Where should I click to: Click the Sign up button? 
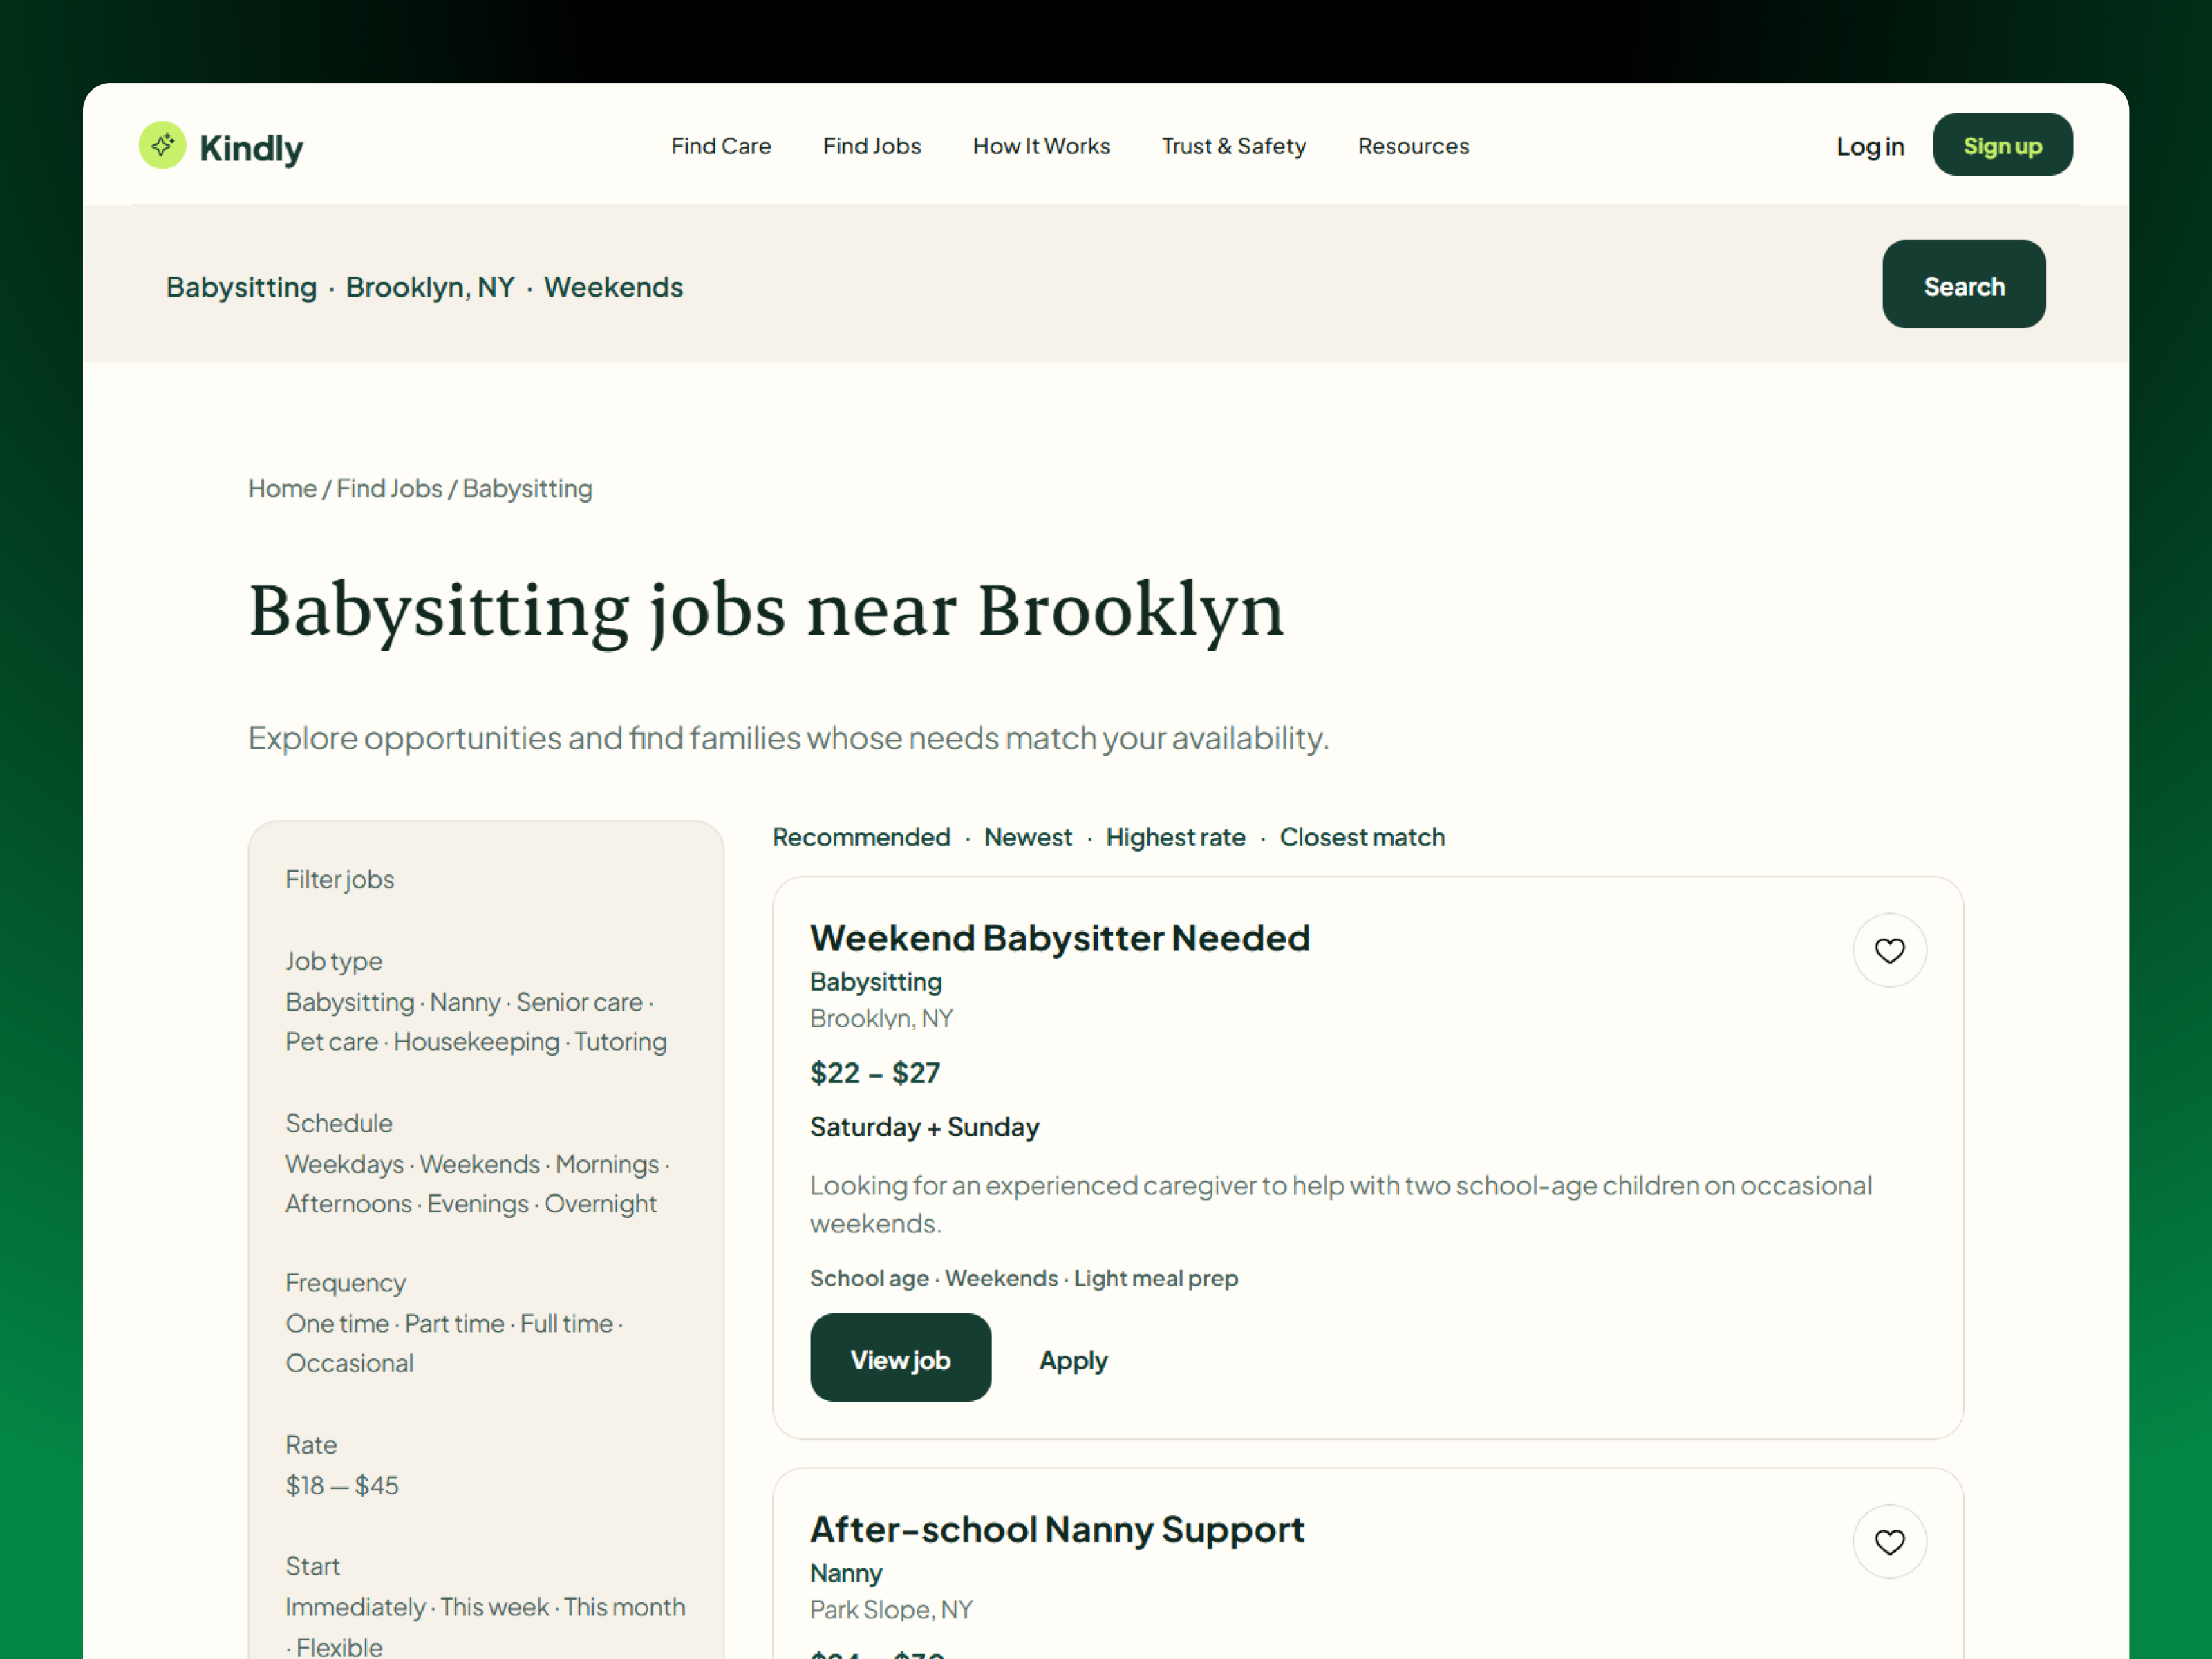click(2002, 145)
